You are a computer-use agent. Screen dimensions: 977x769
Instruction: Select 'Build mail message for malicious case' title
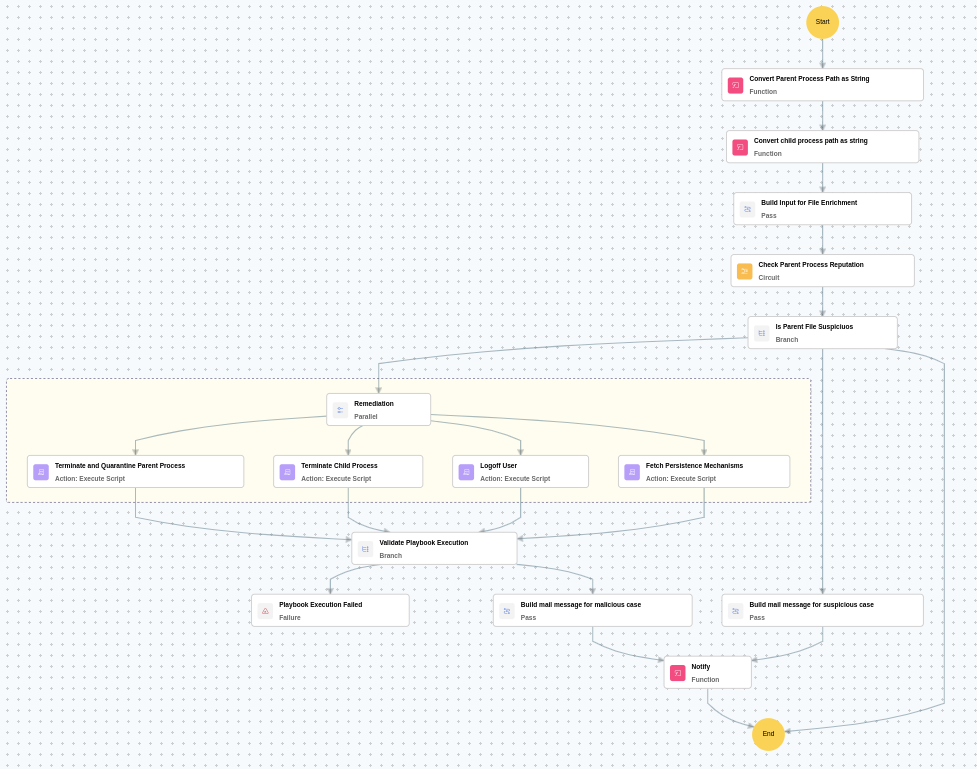(581, 604)
